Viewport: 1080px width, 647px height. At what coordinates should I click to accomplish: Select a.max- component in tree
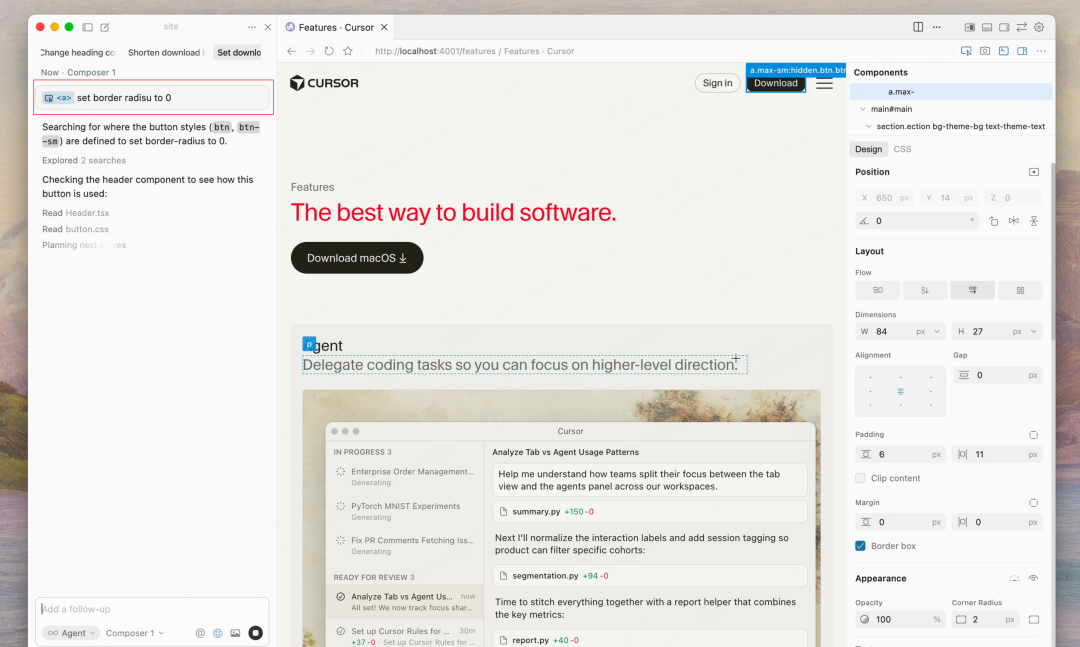tap(951, 92)
